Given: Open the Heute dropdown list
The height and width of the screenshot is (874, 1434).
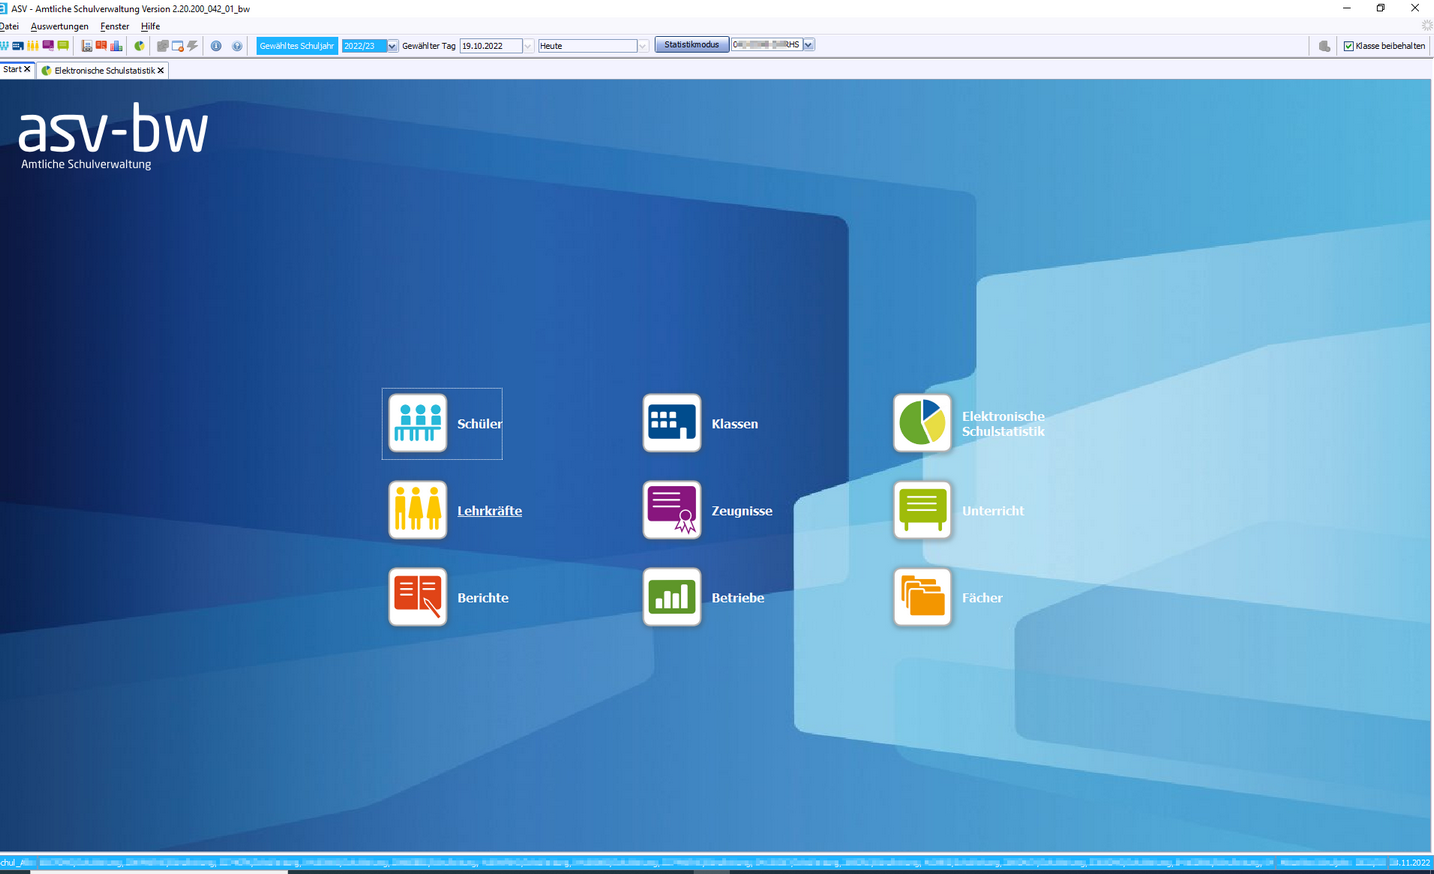Looking at the screenshot, I should coord(642,46).
